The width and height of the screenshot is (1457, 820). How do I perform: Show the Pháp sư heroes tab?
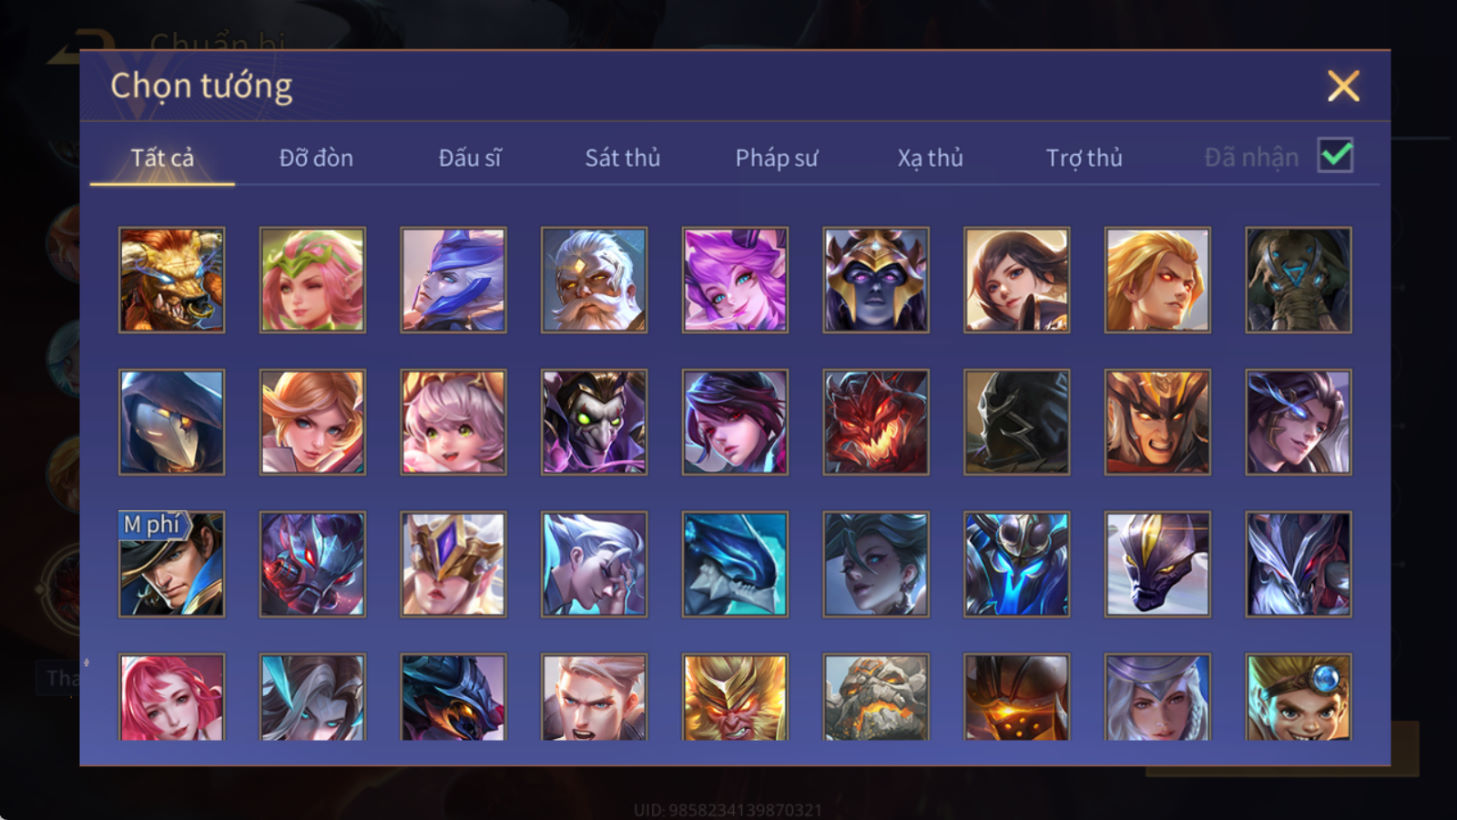[x=776, y=158]
